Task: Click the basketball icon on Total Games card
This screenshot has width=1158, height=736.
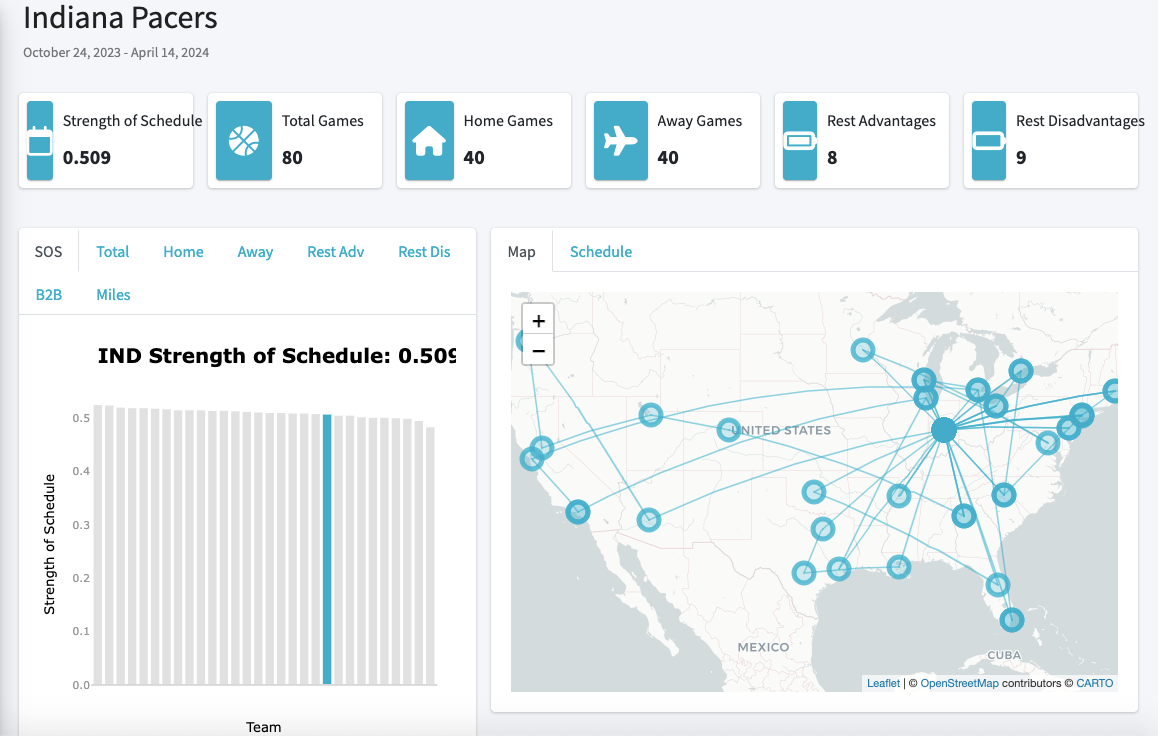Action: pos(244,140)
